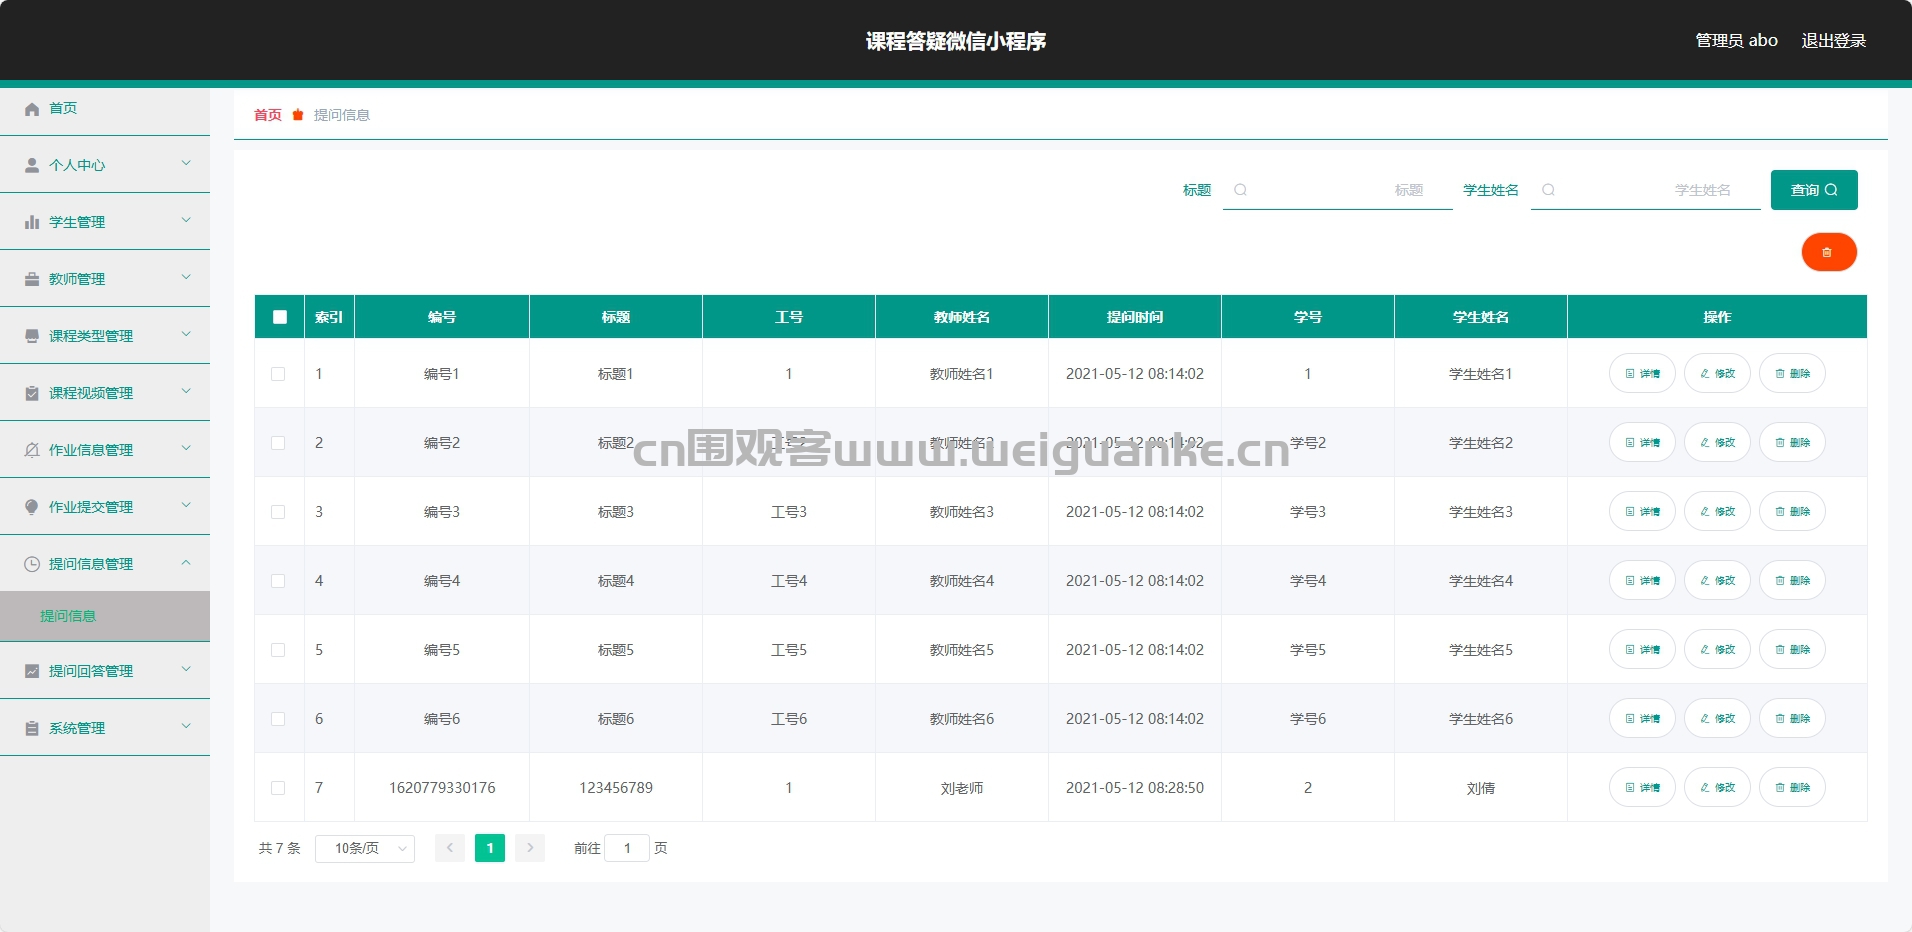This screenshot has height=932, width=1912.
Task: Click the clock icon for 提问信息管理
Action: coord(32,564)
